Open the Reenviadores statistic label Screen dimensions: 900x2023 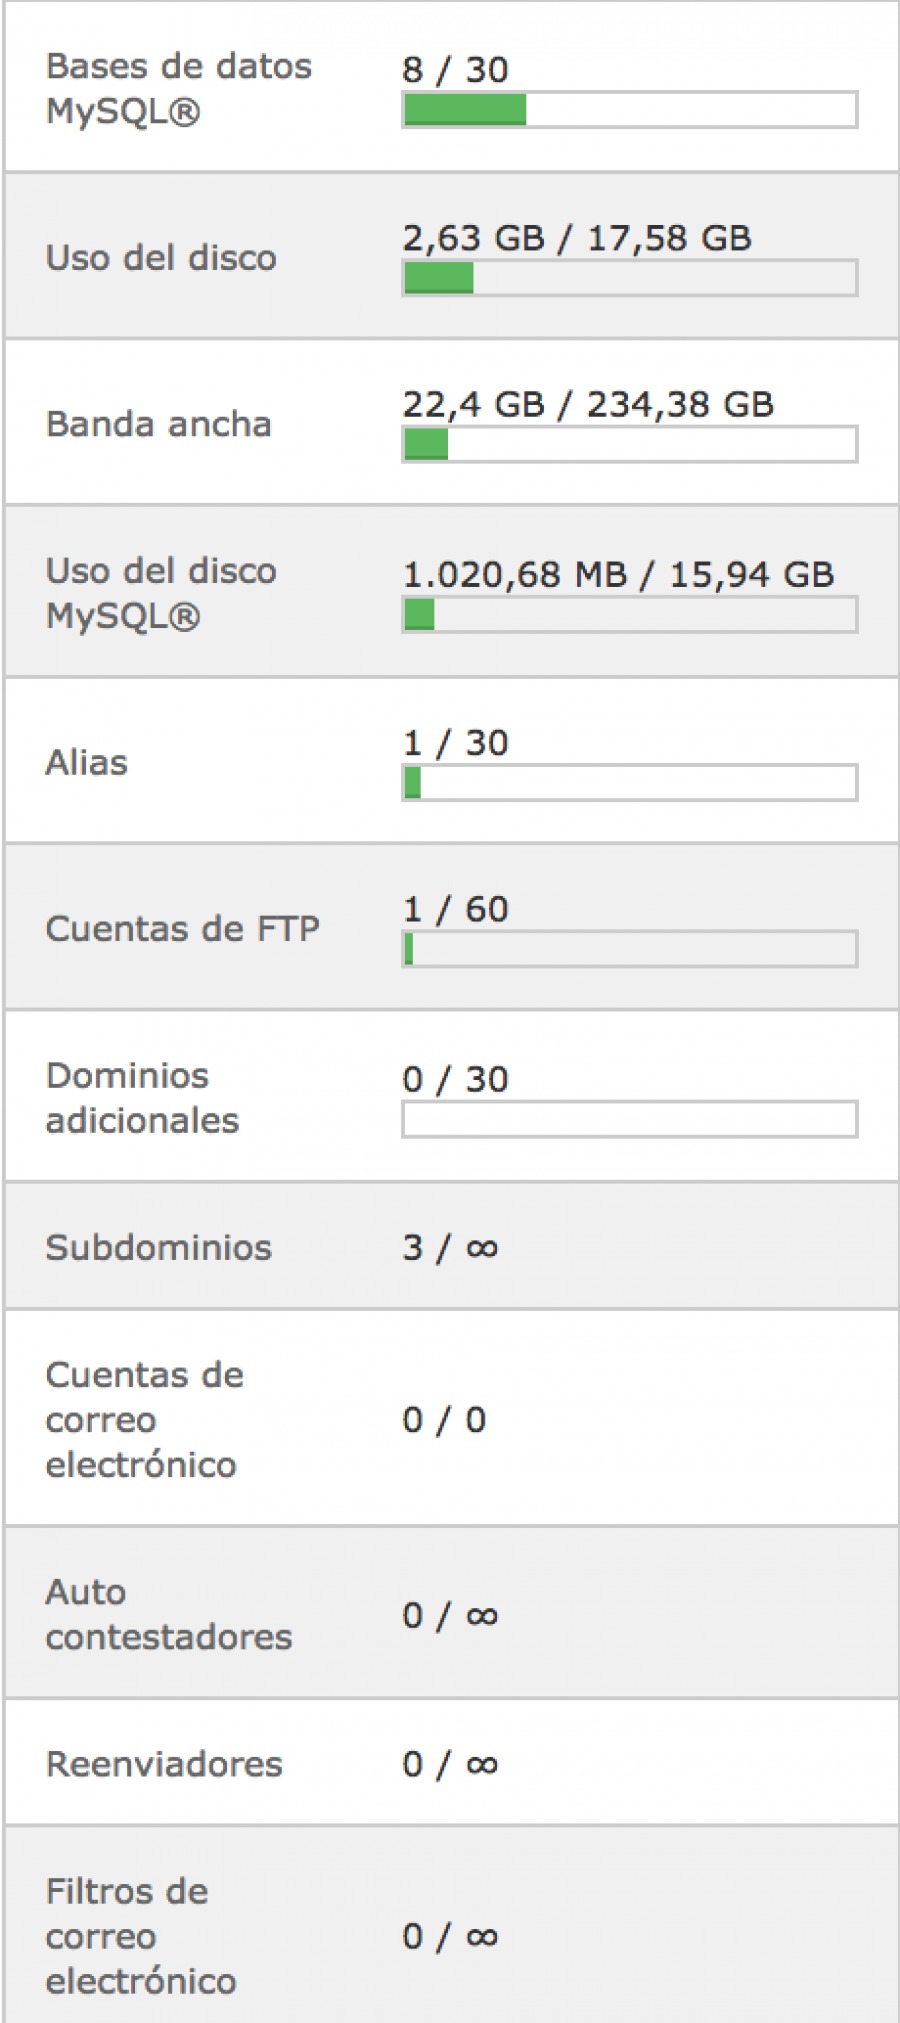[x=164, y=1764]
